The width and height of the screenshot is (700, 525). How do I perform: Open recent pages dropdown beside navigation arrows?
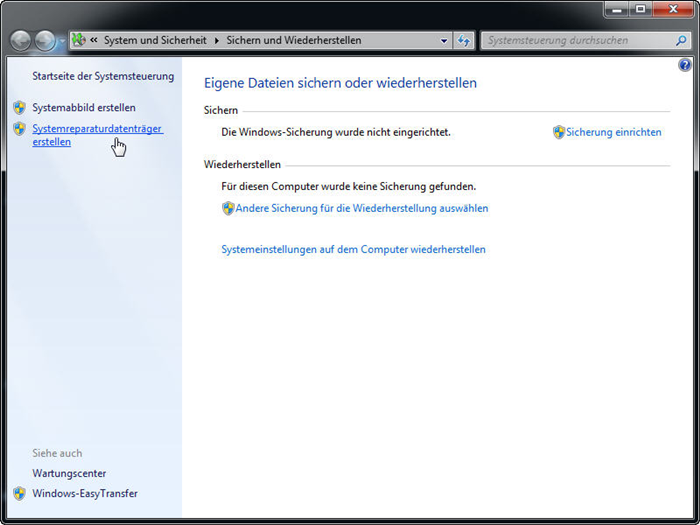[62, 41]
